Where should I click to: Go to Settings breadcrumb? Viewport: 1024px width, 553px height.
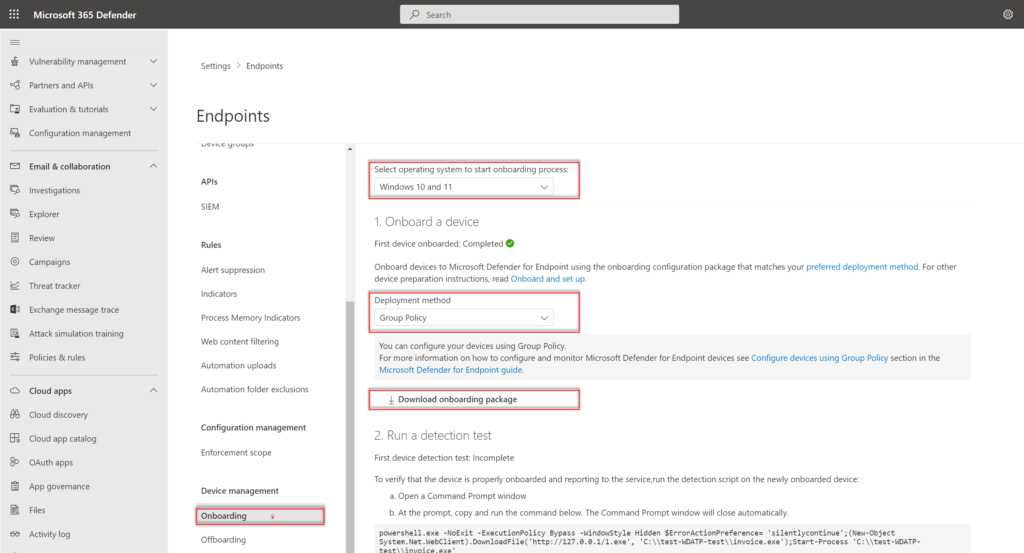[x=216, y=66]
